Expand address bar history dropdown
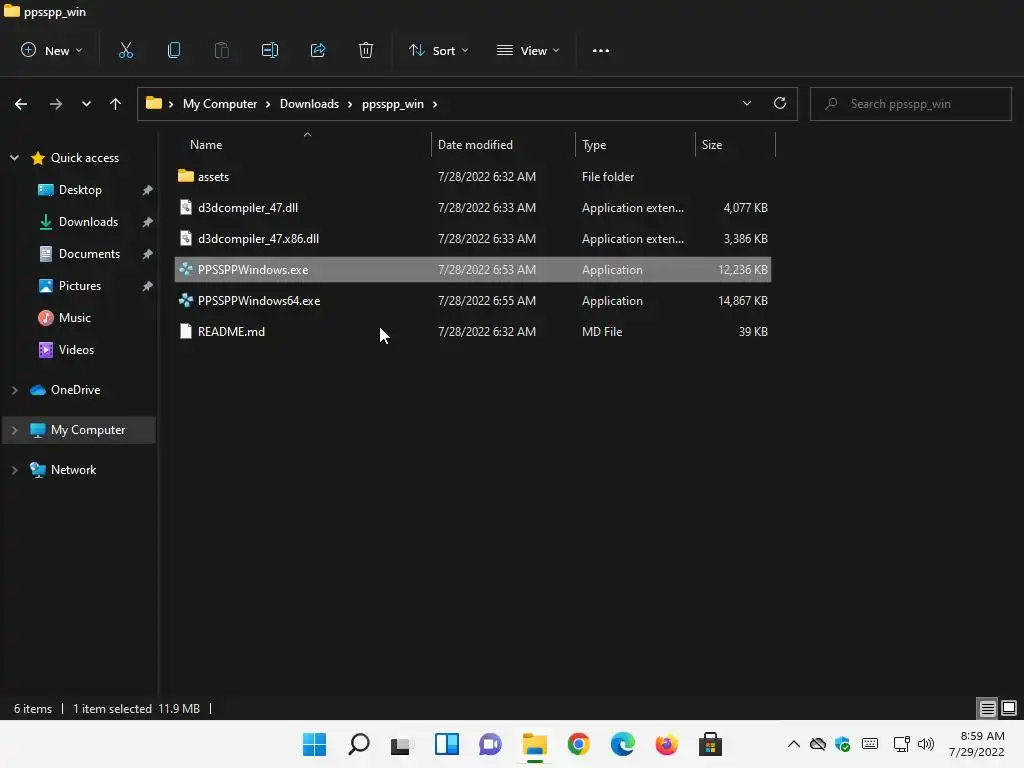 (x=746, y=103)
